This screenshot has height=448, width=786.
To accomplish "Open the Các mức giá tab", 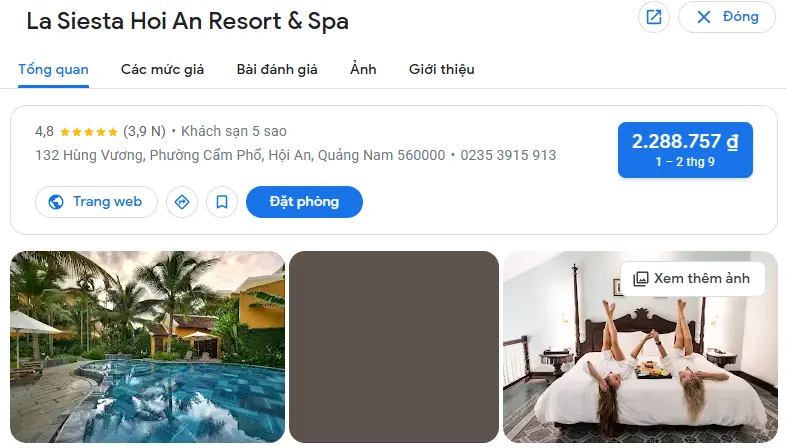I will click(162, 69).
